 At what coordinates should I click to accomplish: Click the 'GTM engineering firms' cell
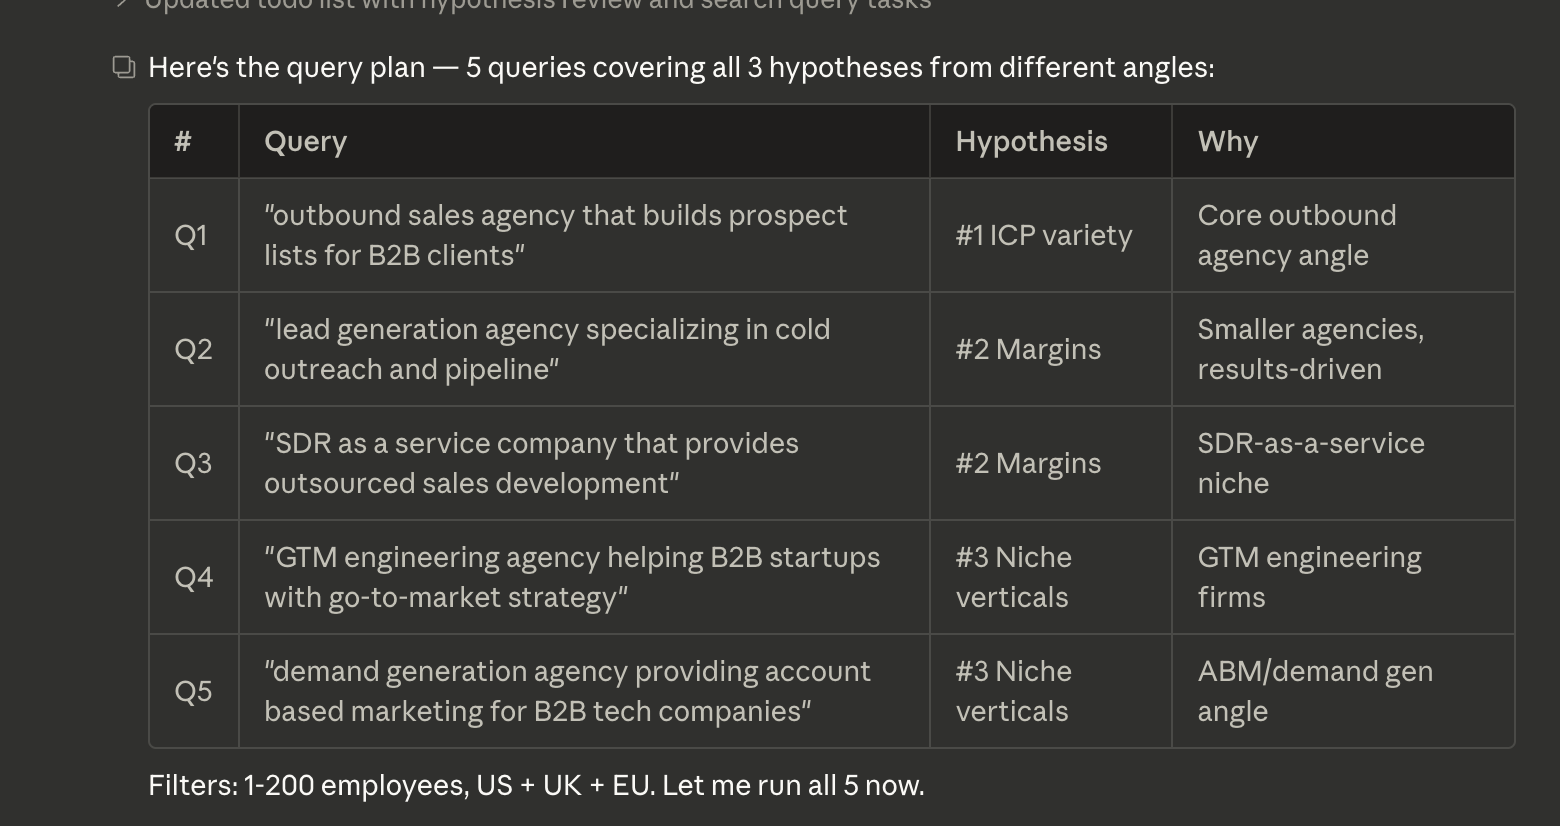point(1308,578)
